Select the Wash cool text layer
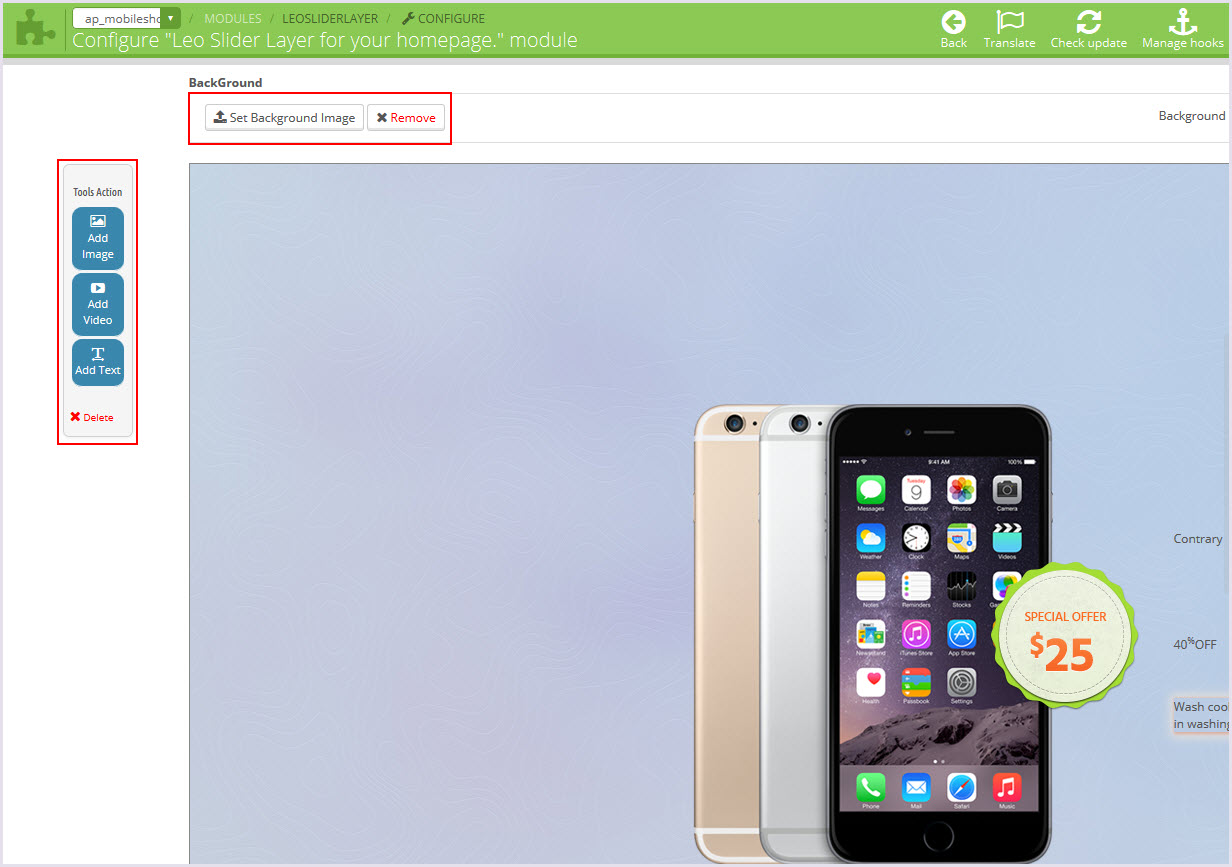The width and height of the screenshot is (1232, 867). 1201,715
